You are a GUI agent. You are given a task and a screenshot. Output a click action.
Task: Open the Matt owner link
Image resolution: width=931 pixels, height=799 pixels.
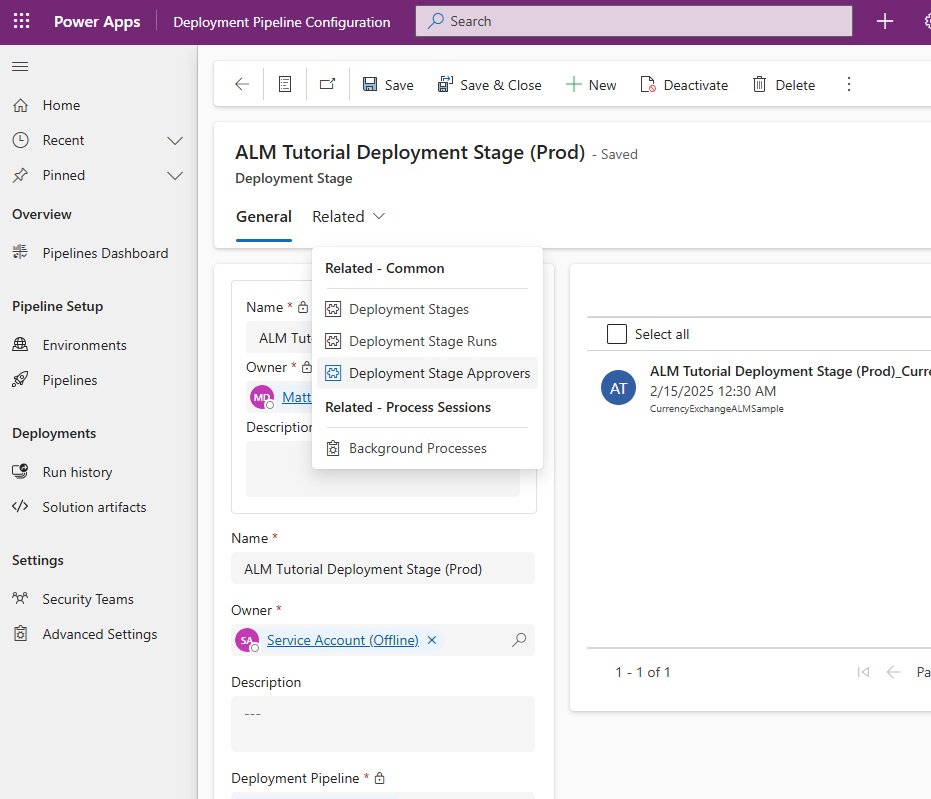(296, 397)
